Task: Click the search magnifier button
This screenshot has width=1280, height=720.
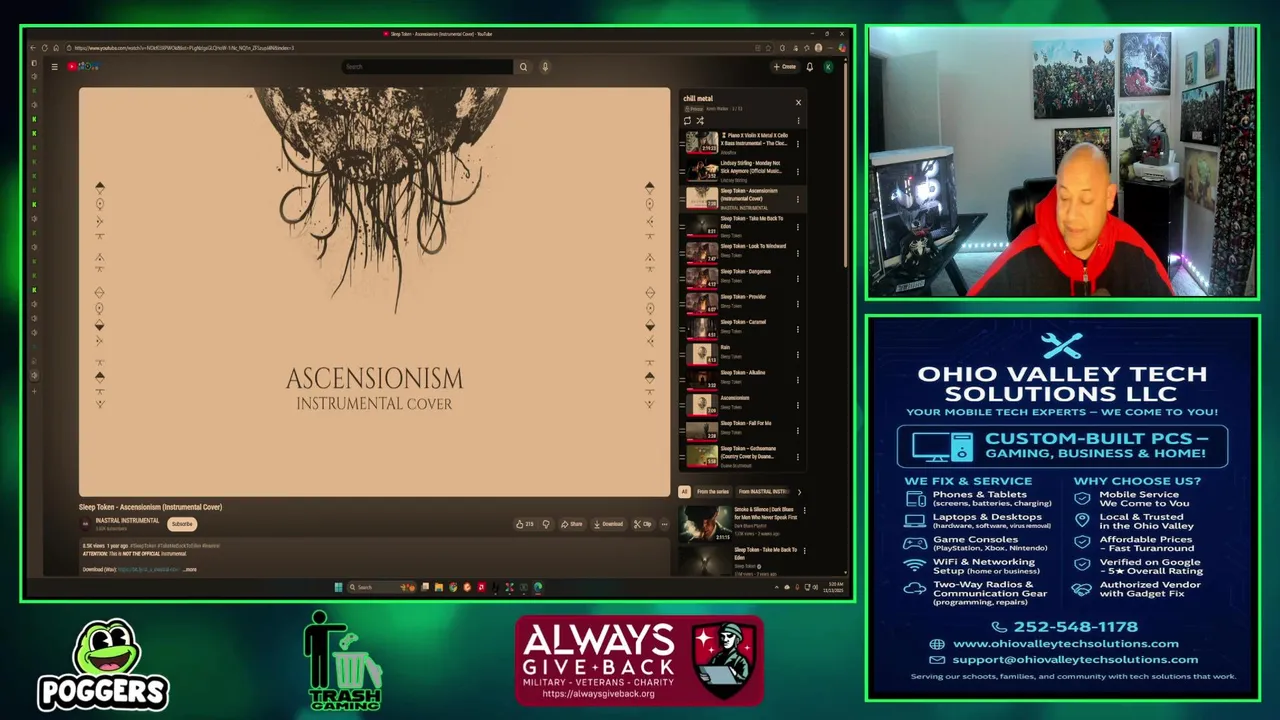Action: pyautogui.click(x=522, y=67)
